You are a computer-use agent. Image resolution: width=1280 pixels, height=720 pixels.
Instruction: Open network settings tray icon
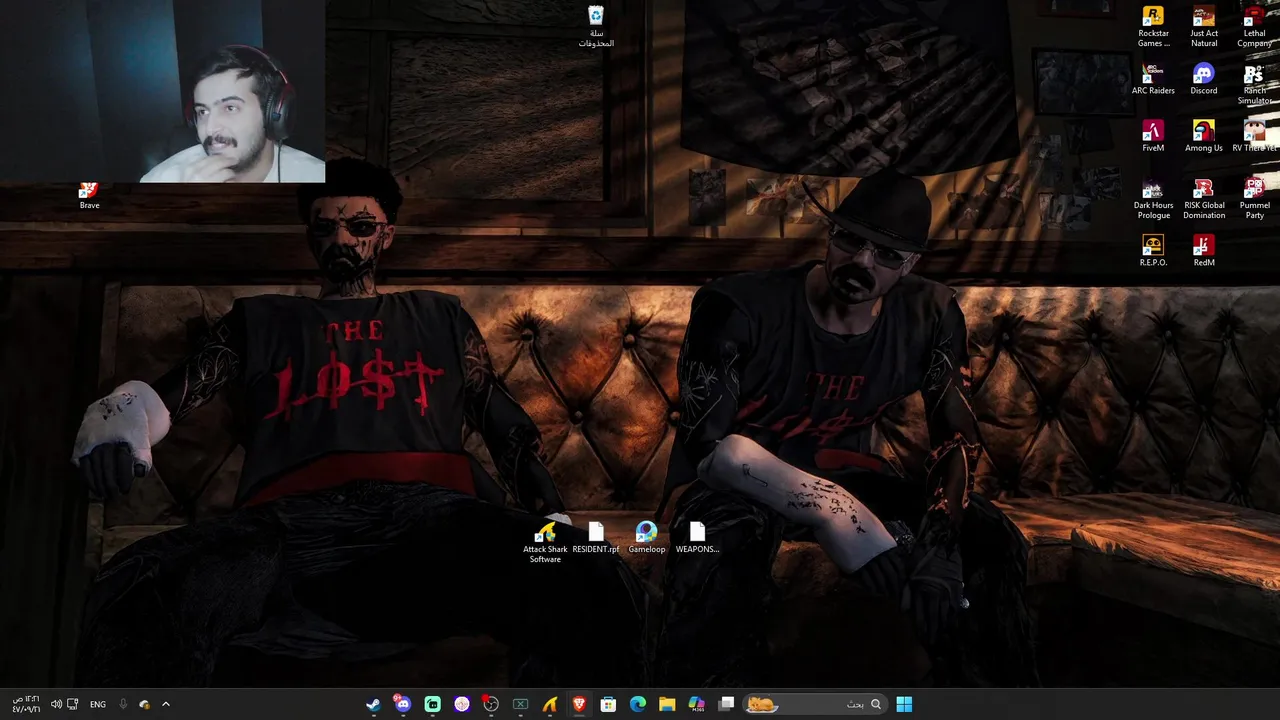(72, 704)
